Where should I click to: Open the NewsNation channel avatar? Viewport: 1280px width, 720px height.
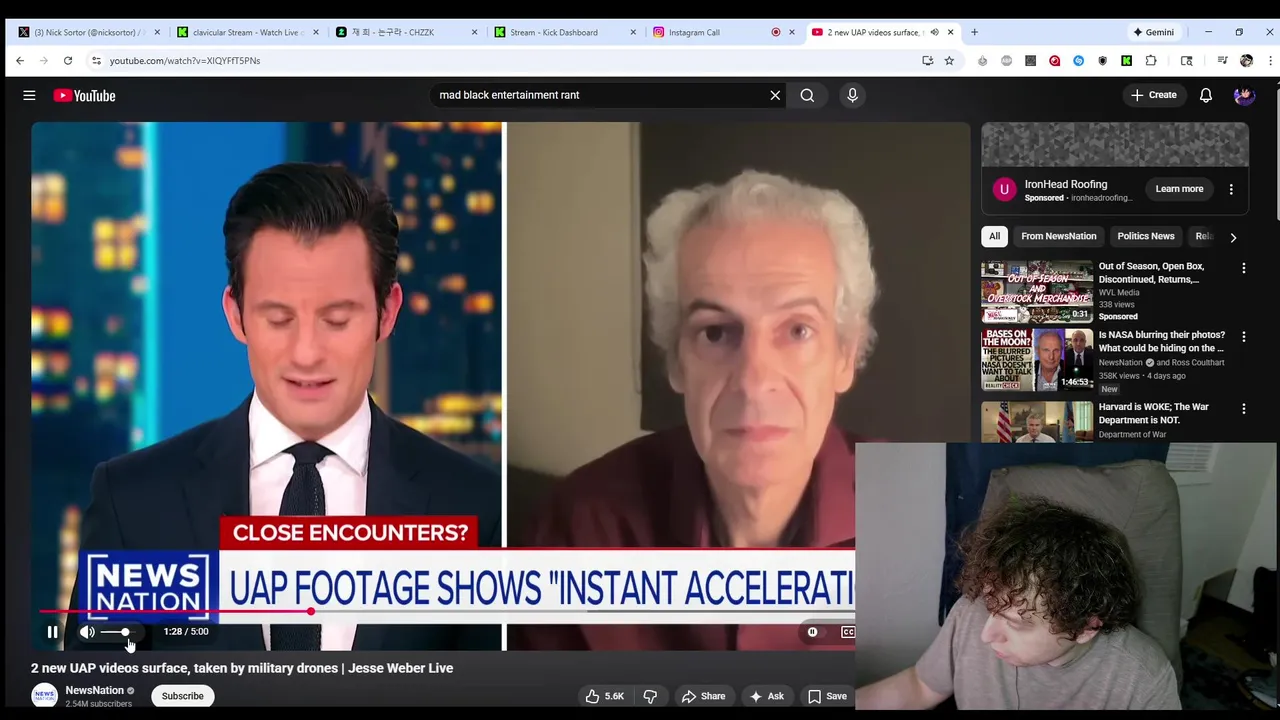point(44,696)
